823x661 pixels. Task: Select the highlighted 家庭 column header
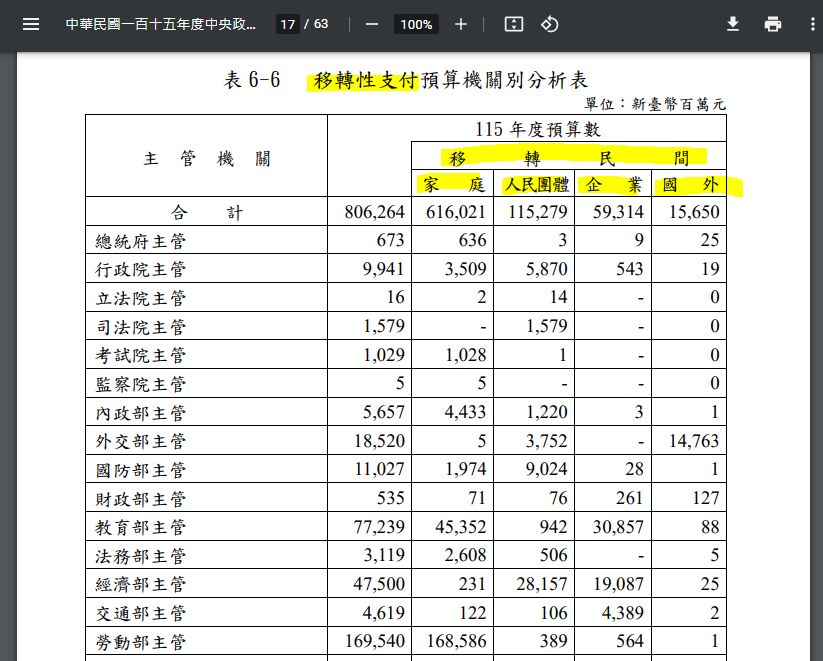click(x=453, y=185)
